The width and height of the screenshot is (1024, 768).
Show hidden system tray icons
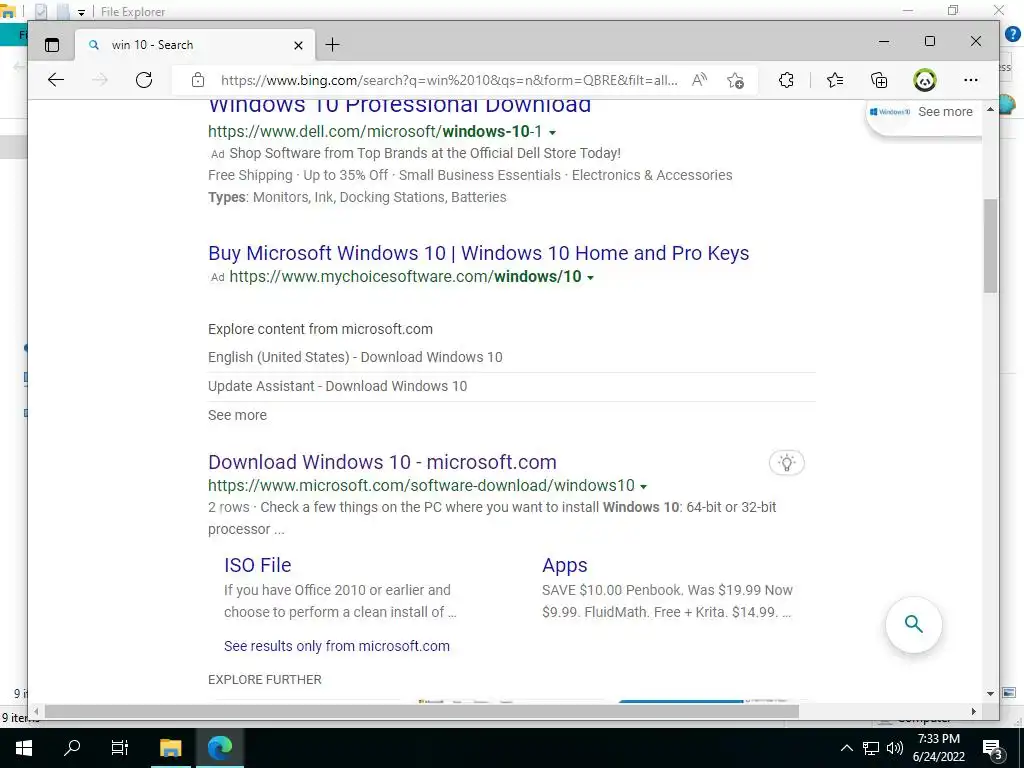(846, 748)
